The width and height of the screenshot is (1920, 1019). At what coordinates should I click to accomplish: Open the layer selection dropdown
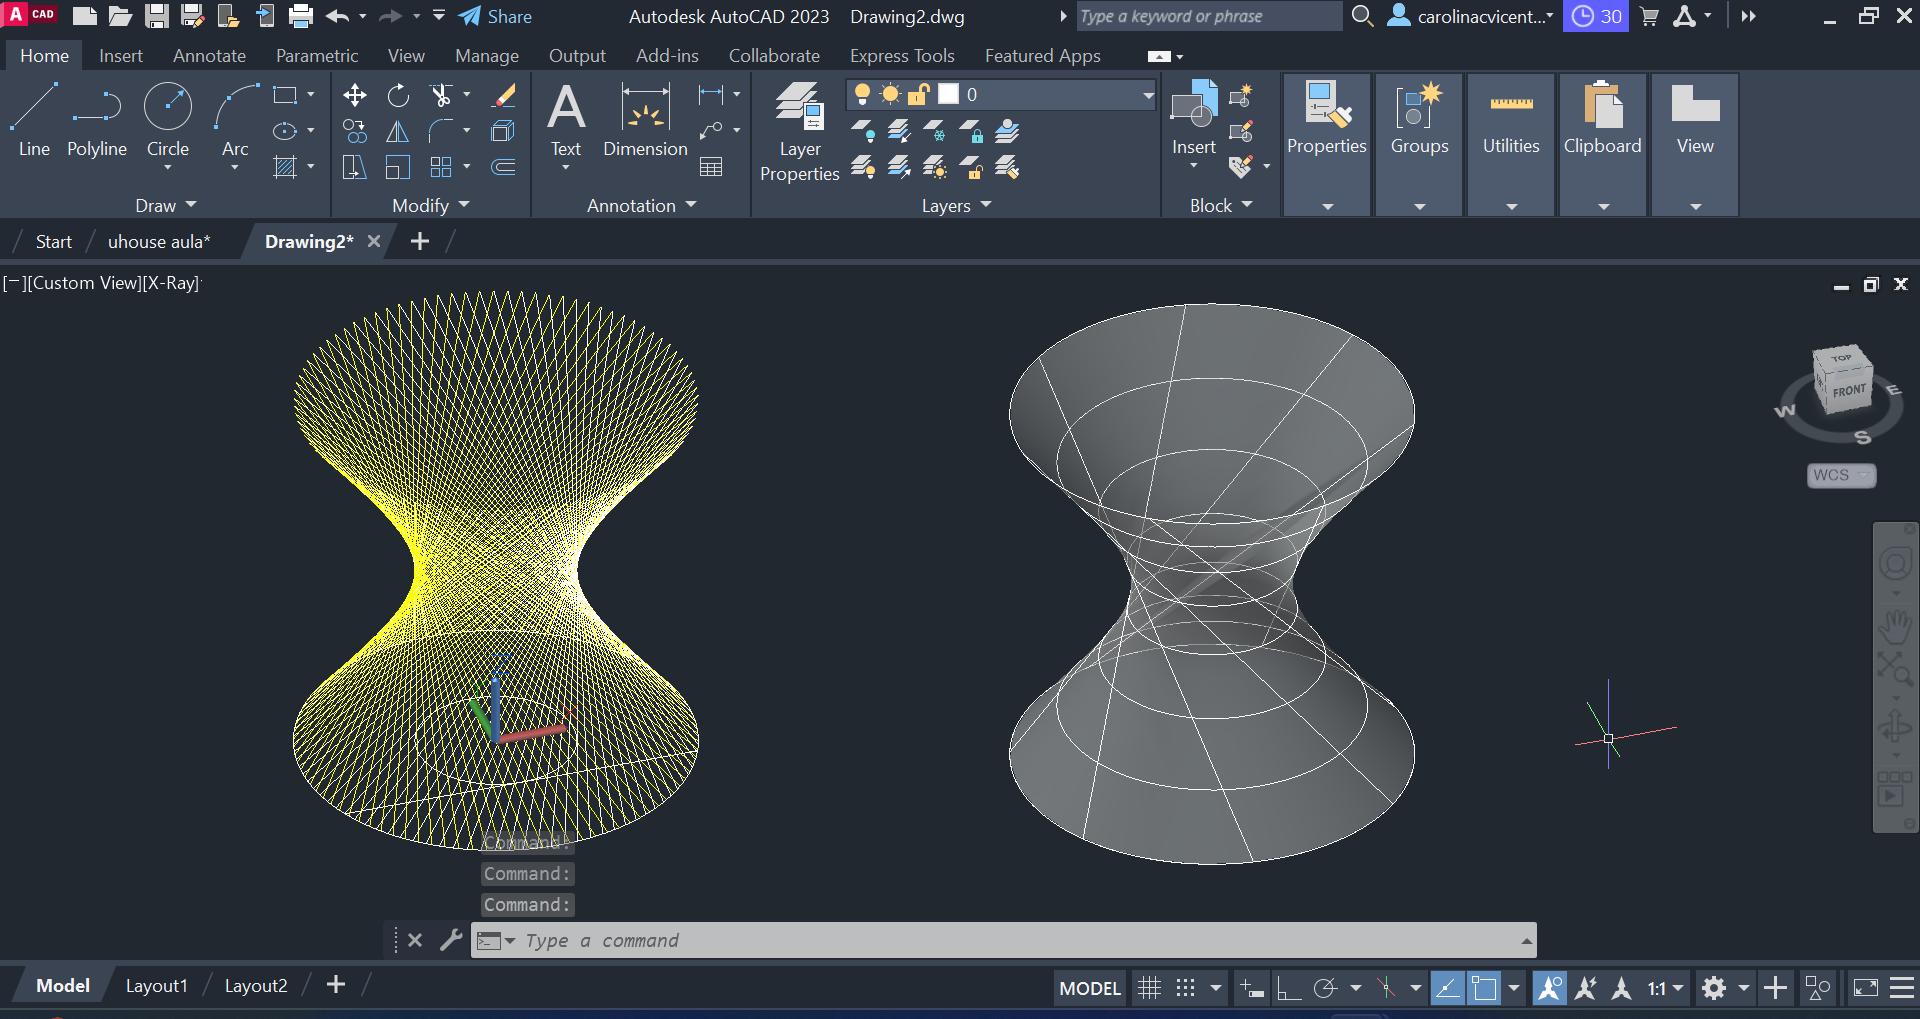pos(1148,95)
